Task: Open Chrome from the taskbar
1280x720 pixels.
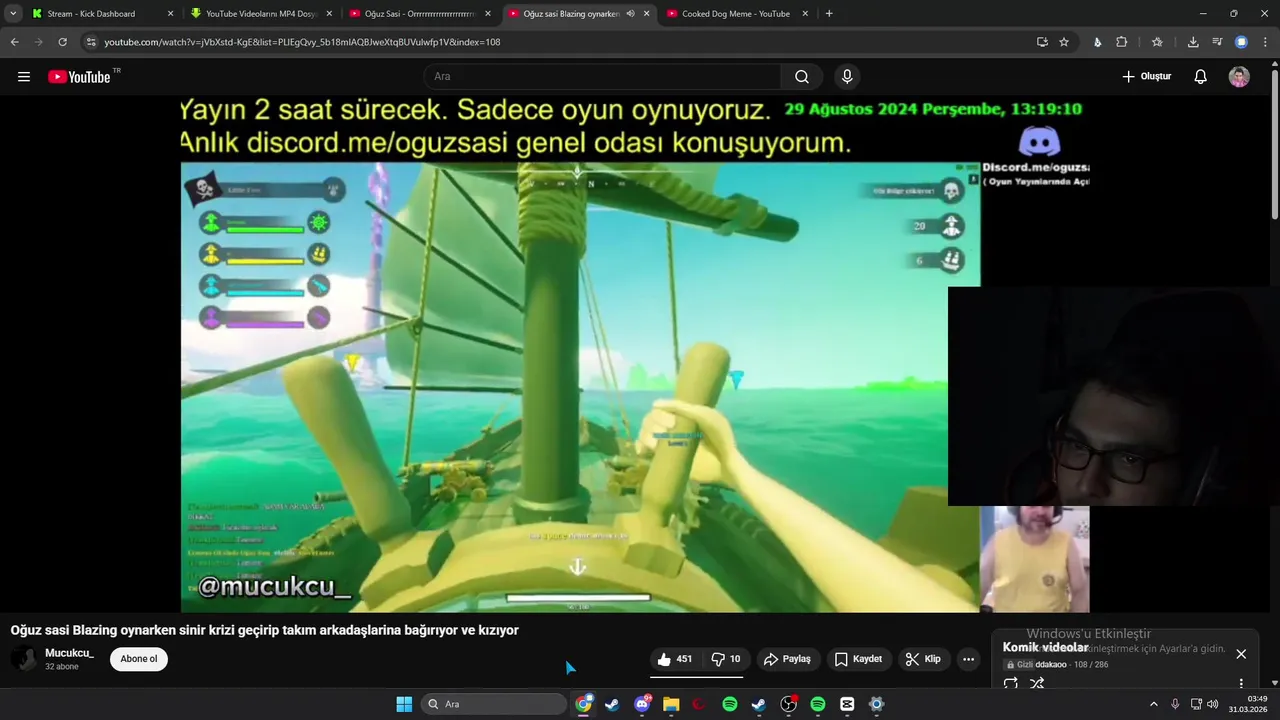Action: pyautogui.click(x=584, y=704)
